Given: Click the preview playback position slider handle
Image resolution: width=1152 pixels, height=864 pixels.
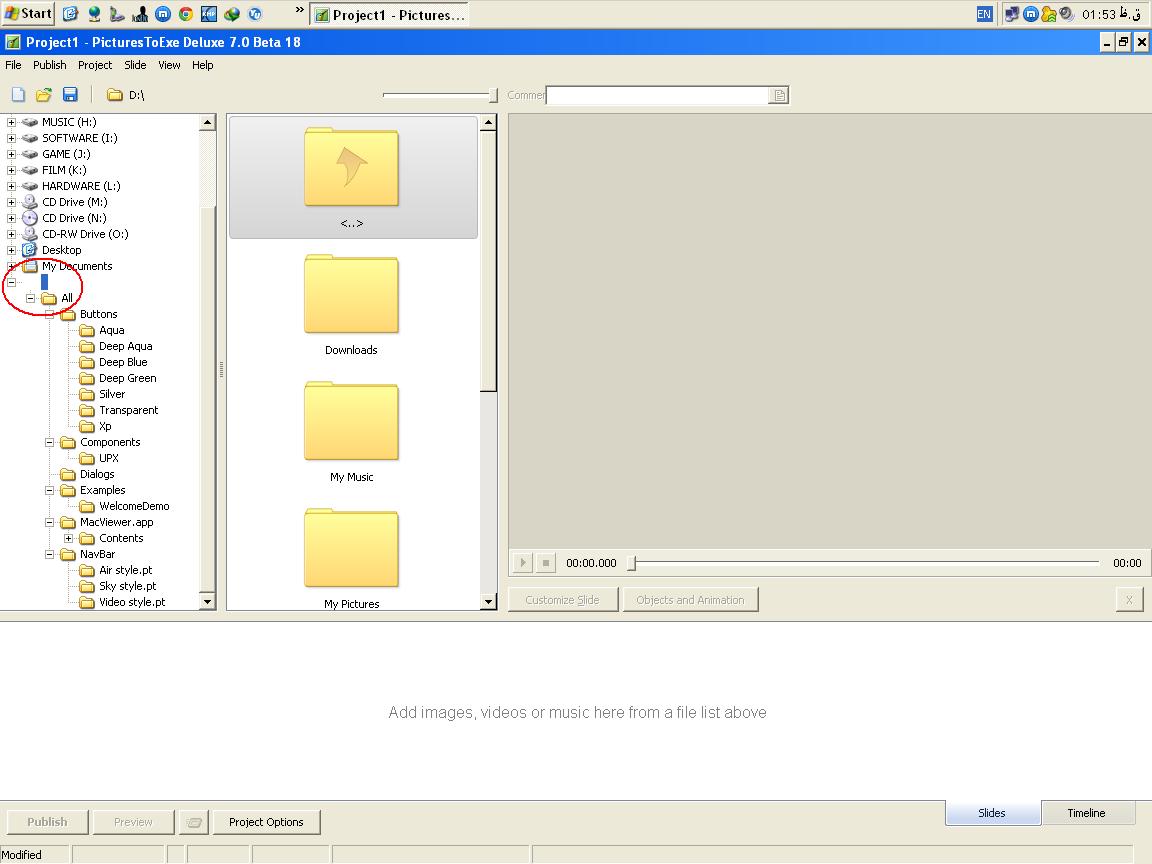Looking at the screenshot, I should point(631,563).
